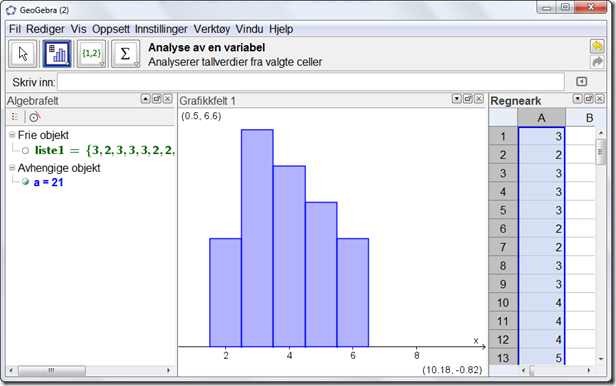Screen dimensions: 616x386
Task: Select spreadsheet row 7 header
Action: tap(503, 247)
